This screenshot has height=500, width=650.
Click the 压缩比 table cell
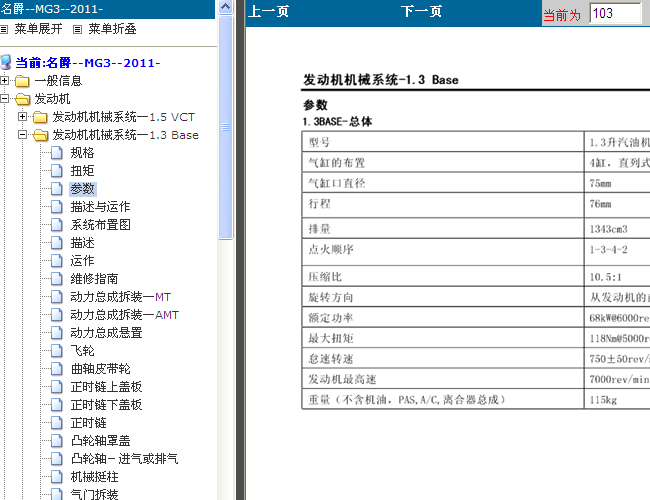[443, 277]
